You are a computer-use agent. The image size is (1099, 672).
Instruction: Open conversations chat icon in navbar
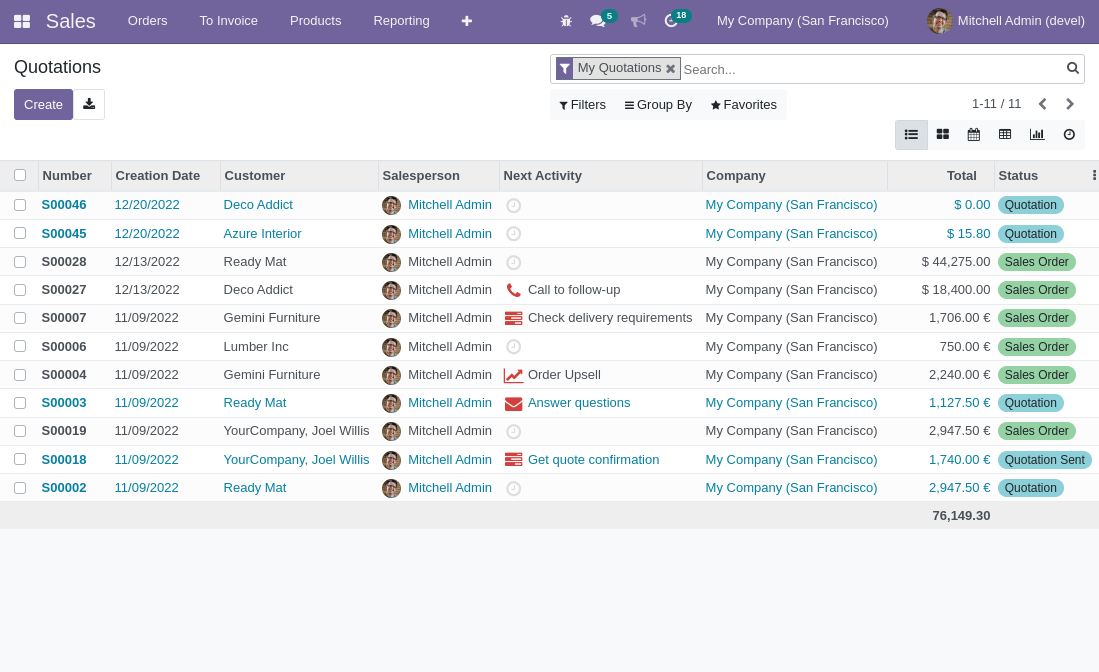click(598, 21)
